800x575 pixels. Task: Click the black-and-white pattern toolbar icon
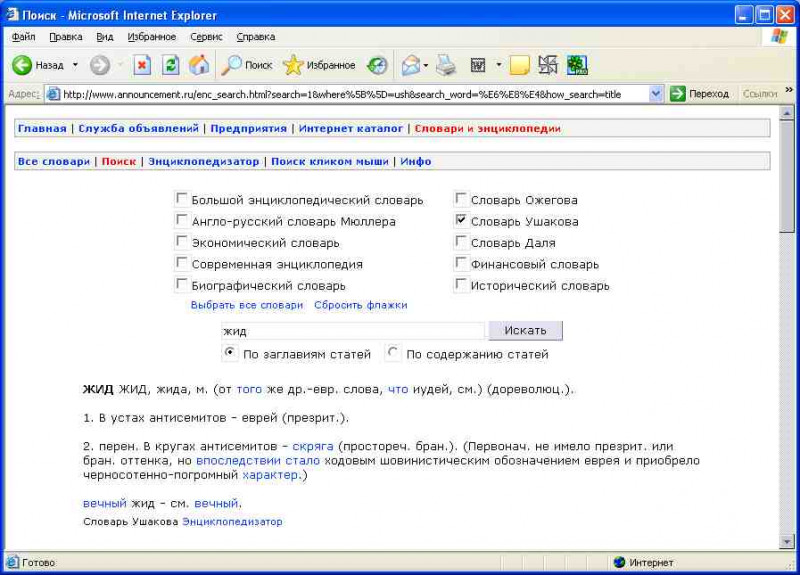[x=548, y=65]
